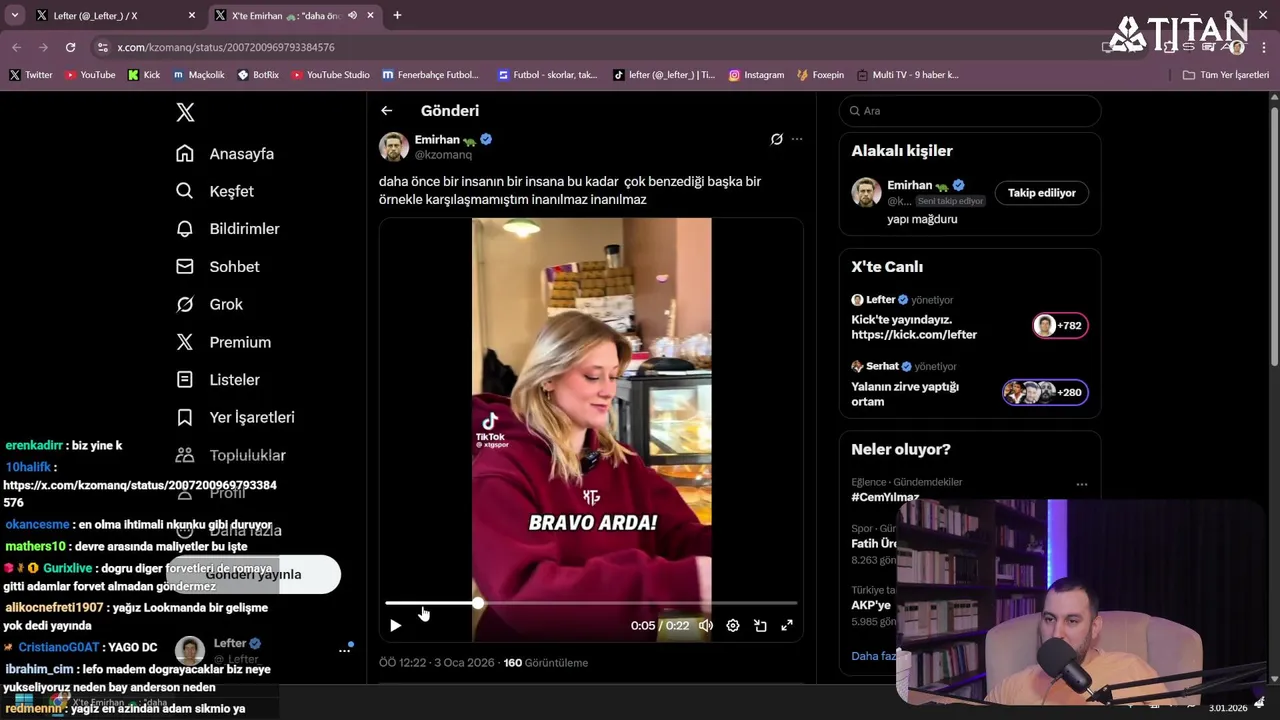Viewport: 1280px width, 720px height.
Task: Toggle picture-in-picture for video
Action: (760, 625)
